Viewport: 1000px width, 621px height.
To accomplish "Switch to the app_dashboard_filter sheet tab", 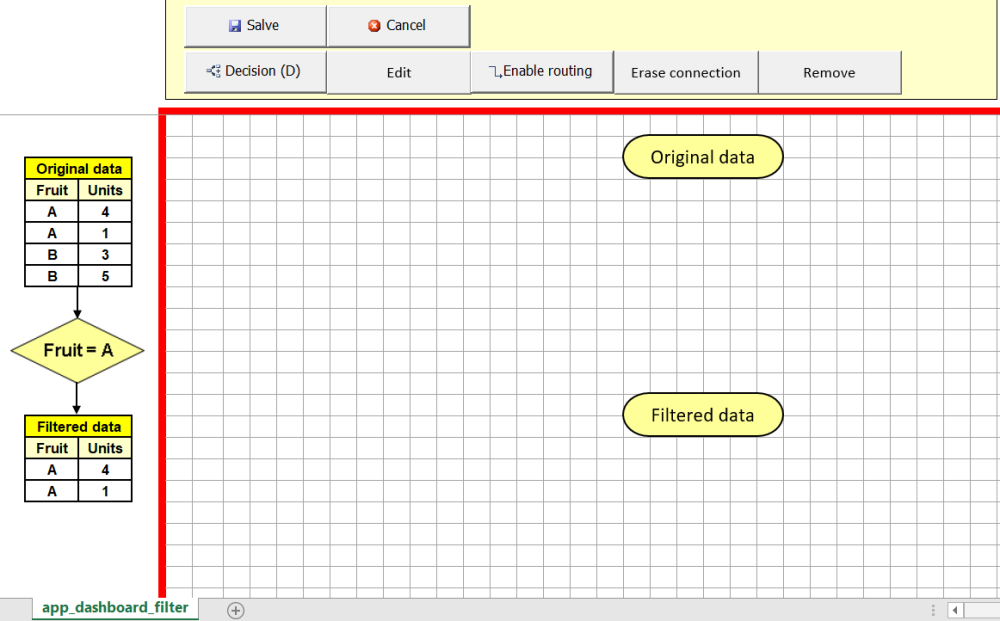I will coord(114,607).
